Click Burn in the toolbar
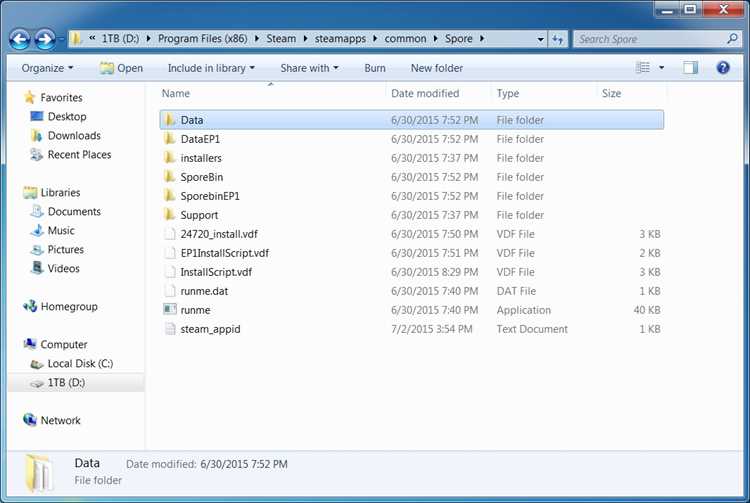 click(x=375, y=68)
